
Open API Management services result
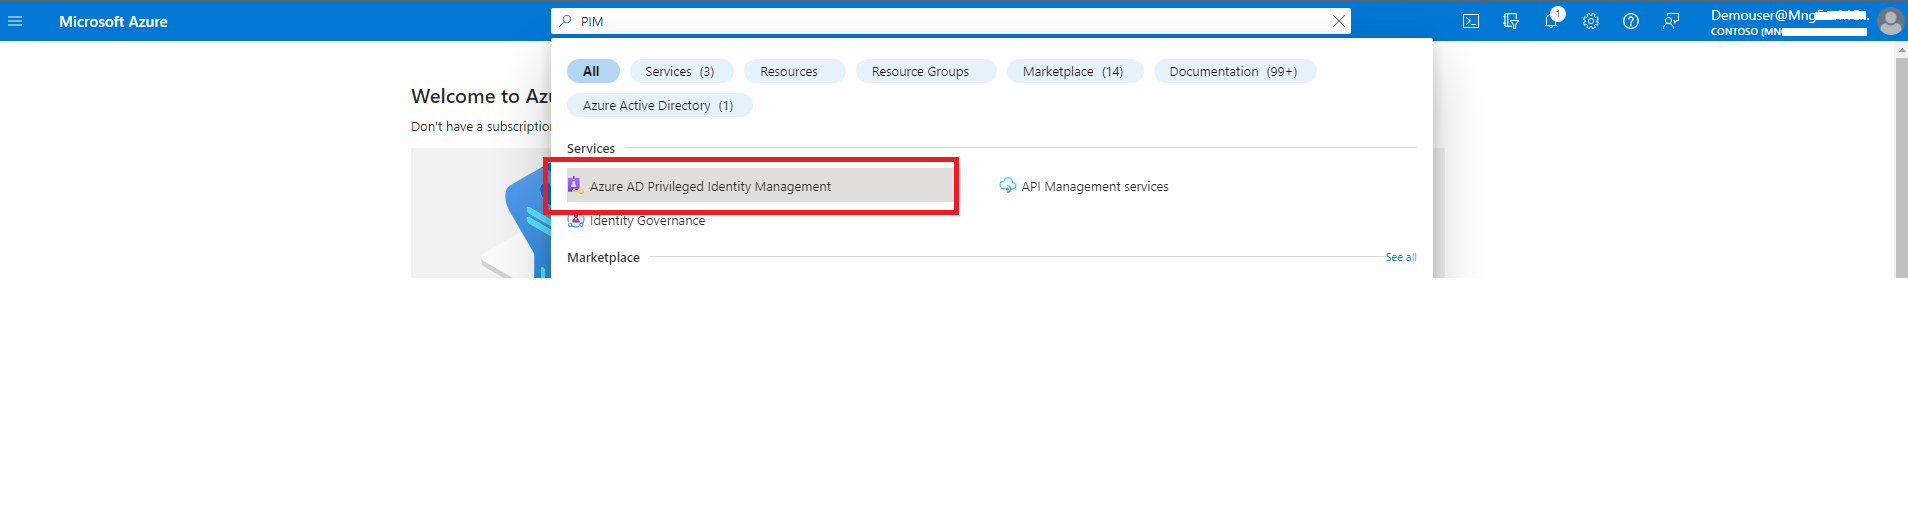(x=1094, y=186)
